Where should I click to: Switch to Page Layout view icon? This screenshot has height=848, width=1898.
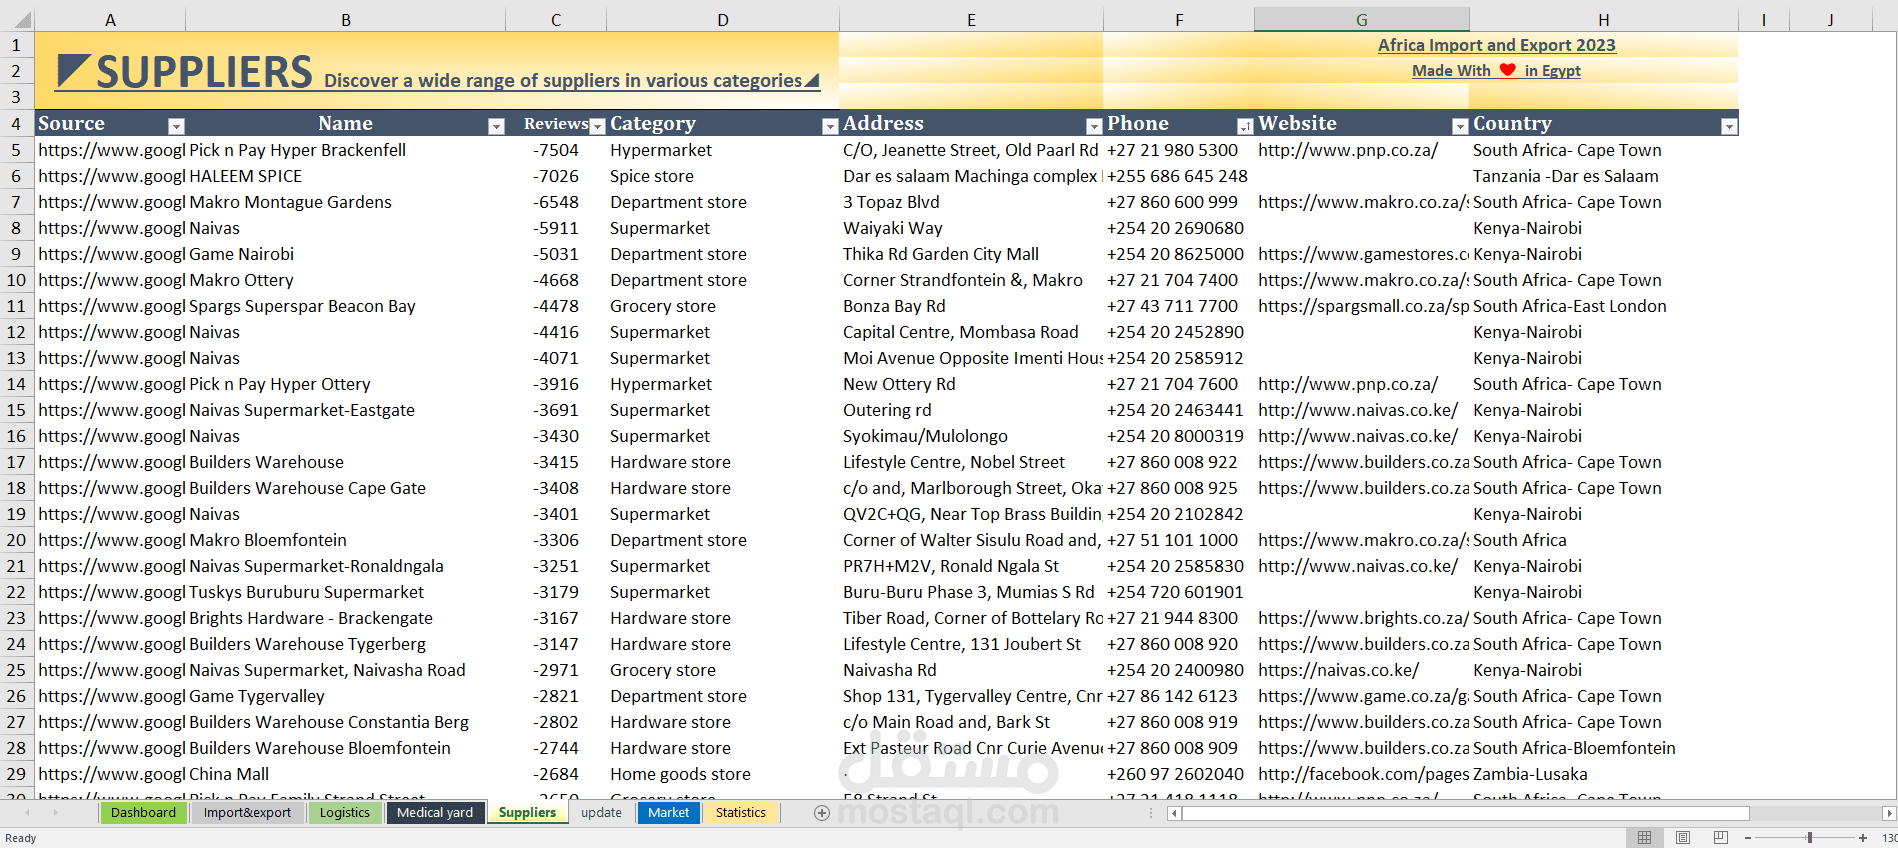tap(1683, 837)
